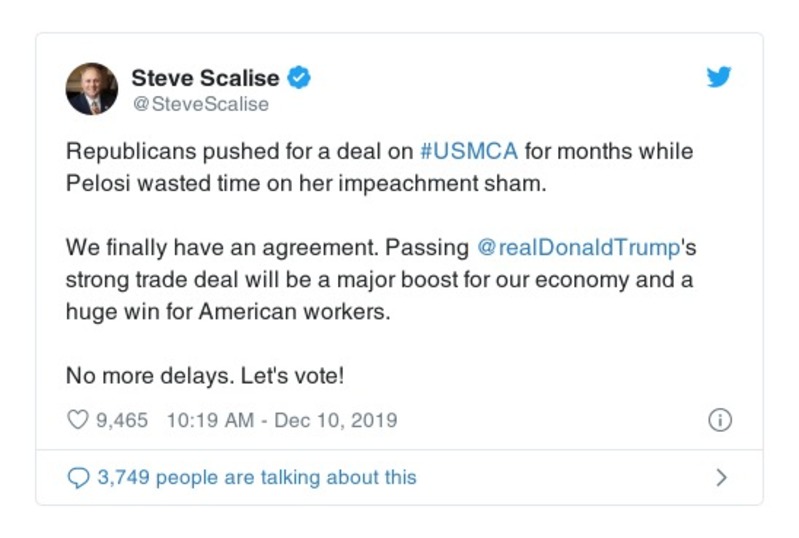Open Steve Scalise's profile photo

point(92,88)
